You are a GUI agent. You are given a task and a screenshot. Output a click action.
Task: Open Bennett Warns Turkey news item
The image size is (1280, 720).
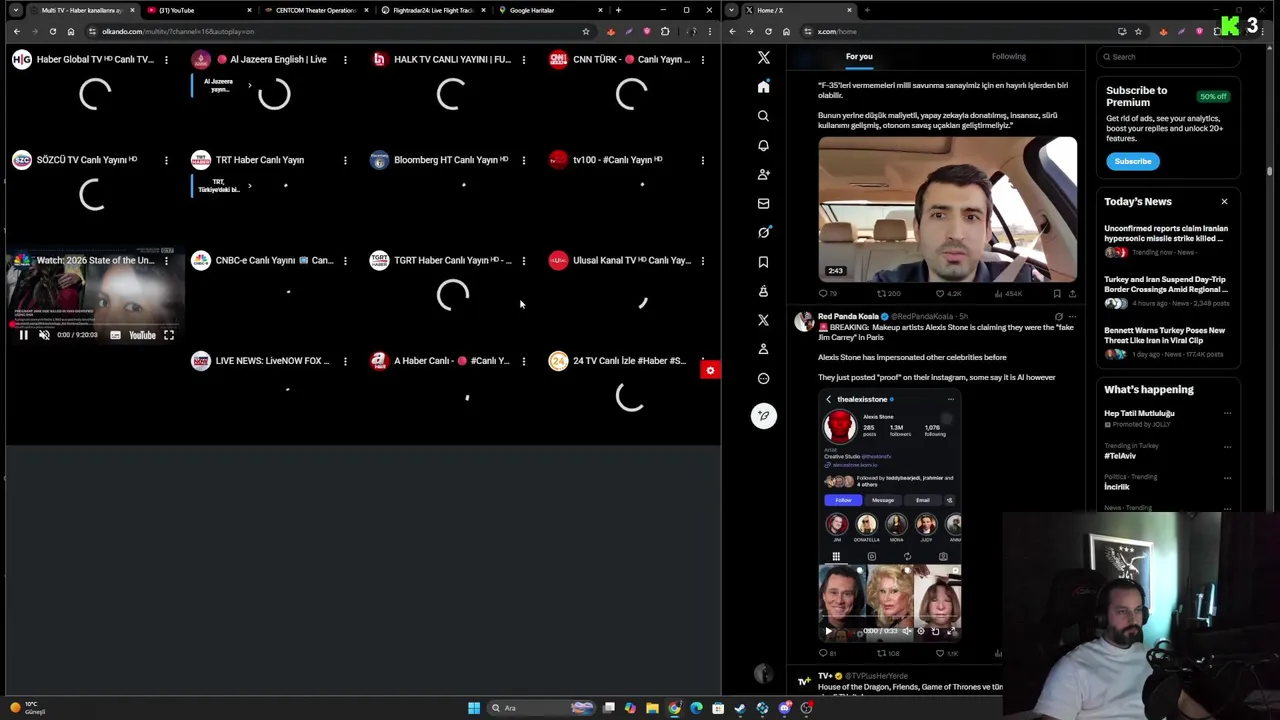point(1167,342)
